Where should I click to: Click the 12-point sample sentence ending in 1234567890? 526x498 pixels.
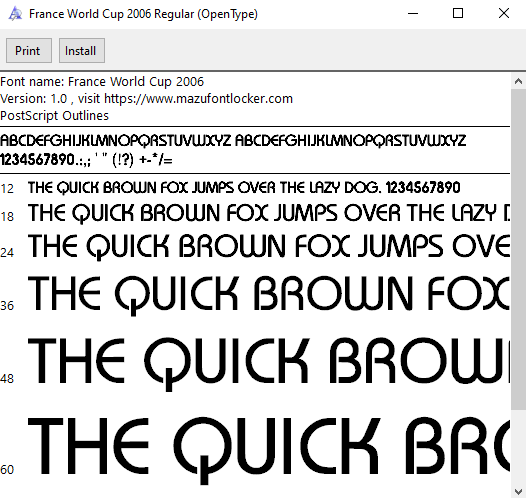pos(244,188)
